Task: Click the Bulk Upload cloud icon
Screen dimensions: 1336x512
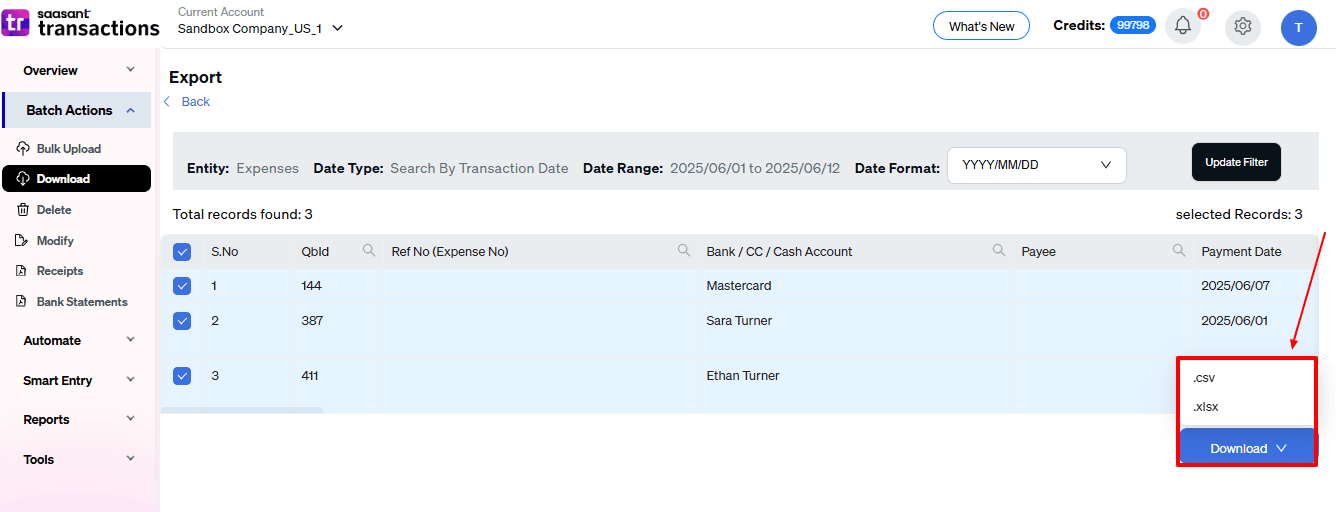Action: pyautogui.click(x=23, y=148)
